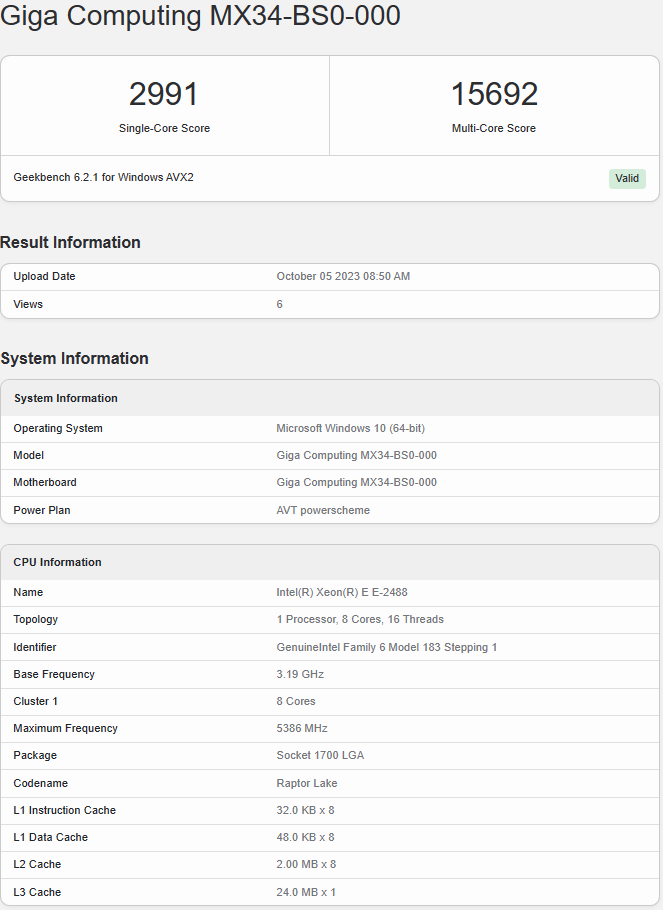Click the L2 Cache row label
The height and width of the screenshot is (910, 663).
(x=37, y=864)
